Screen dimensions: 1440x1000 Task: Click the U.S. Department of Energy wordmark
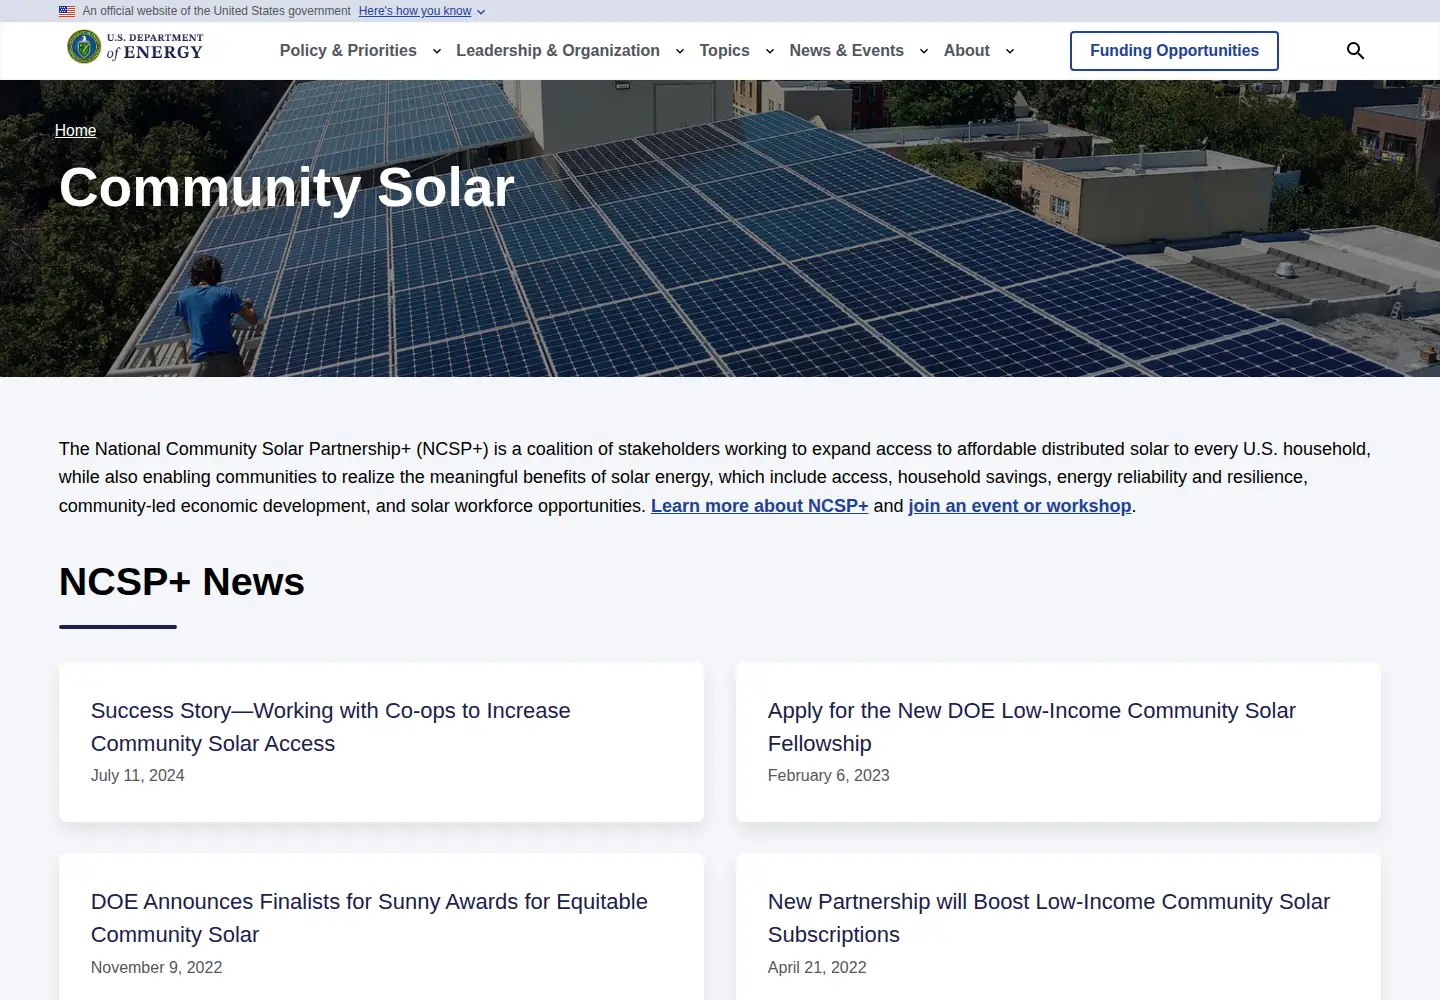[155, 46]
